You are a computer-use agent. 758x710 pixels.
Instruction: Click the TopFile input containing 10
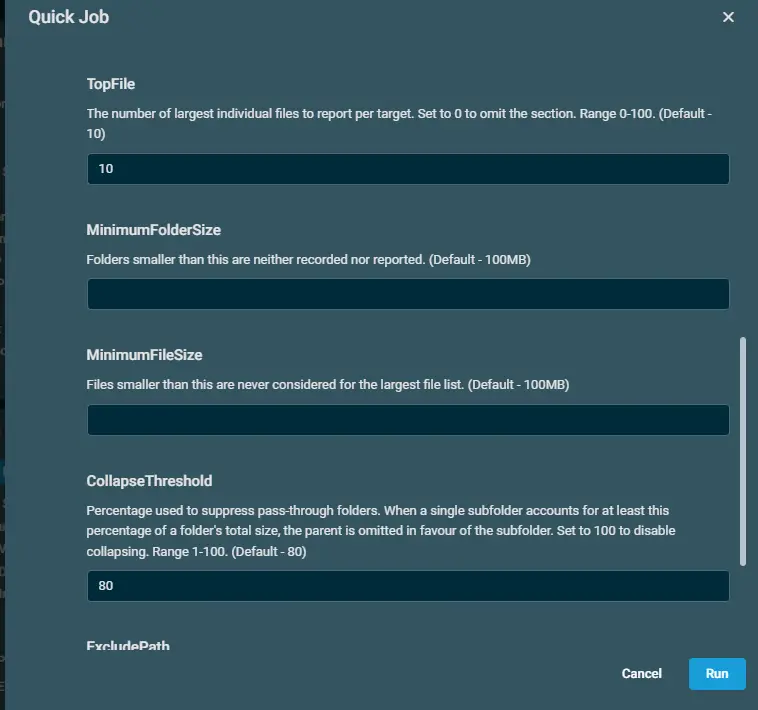[x=408, y=169]
